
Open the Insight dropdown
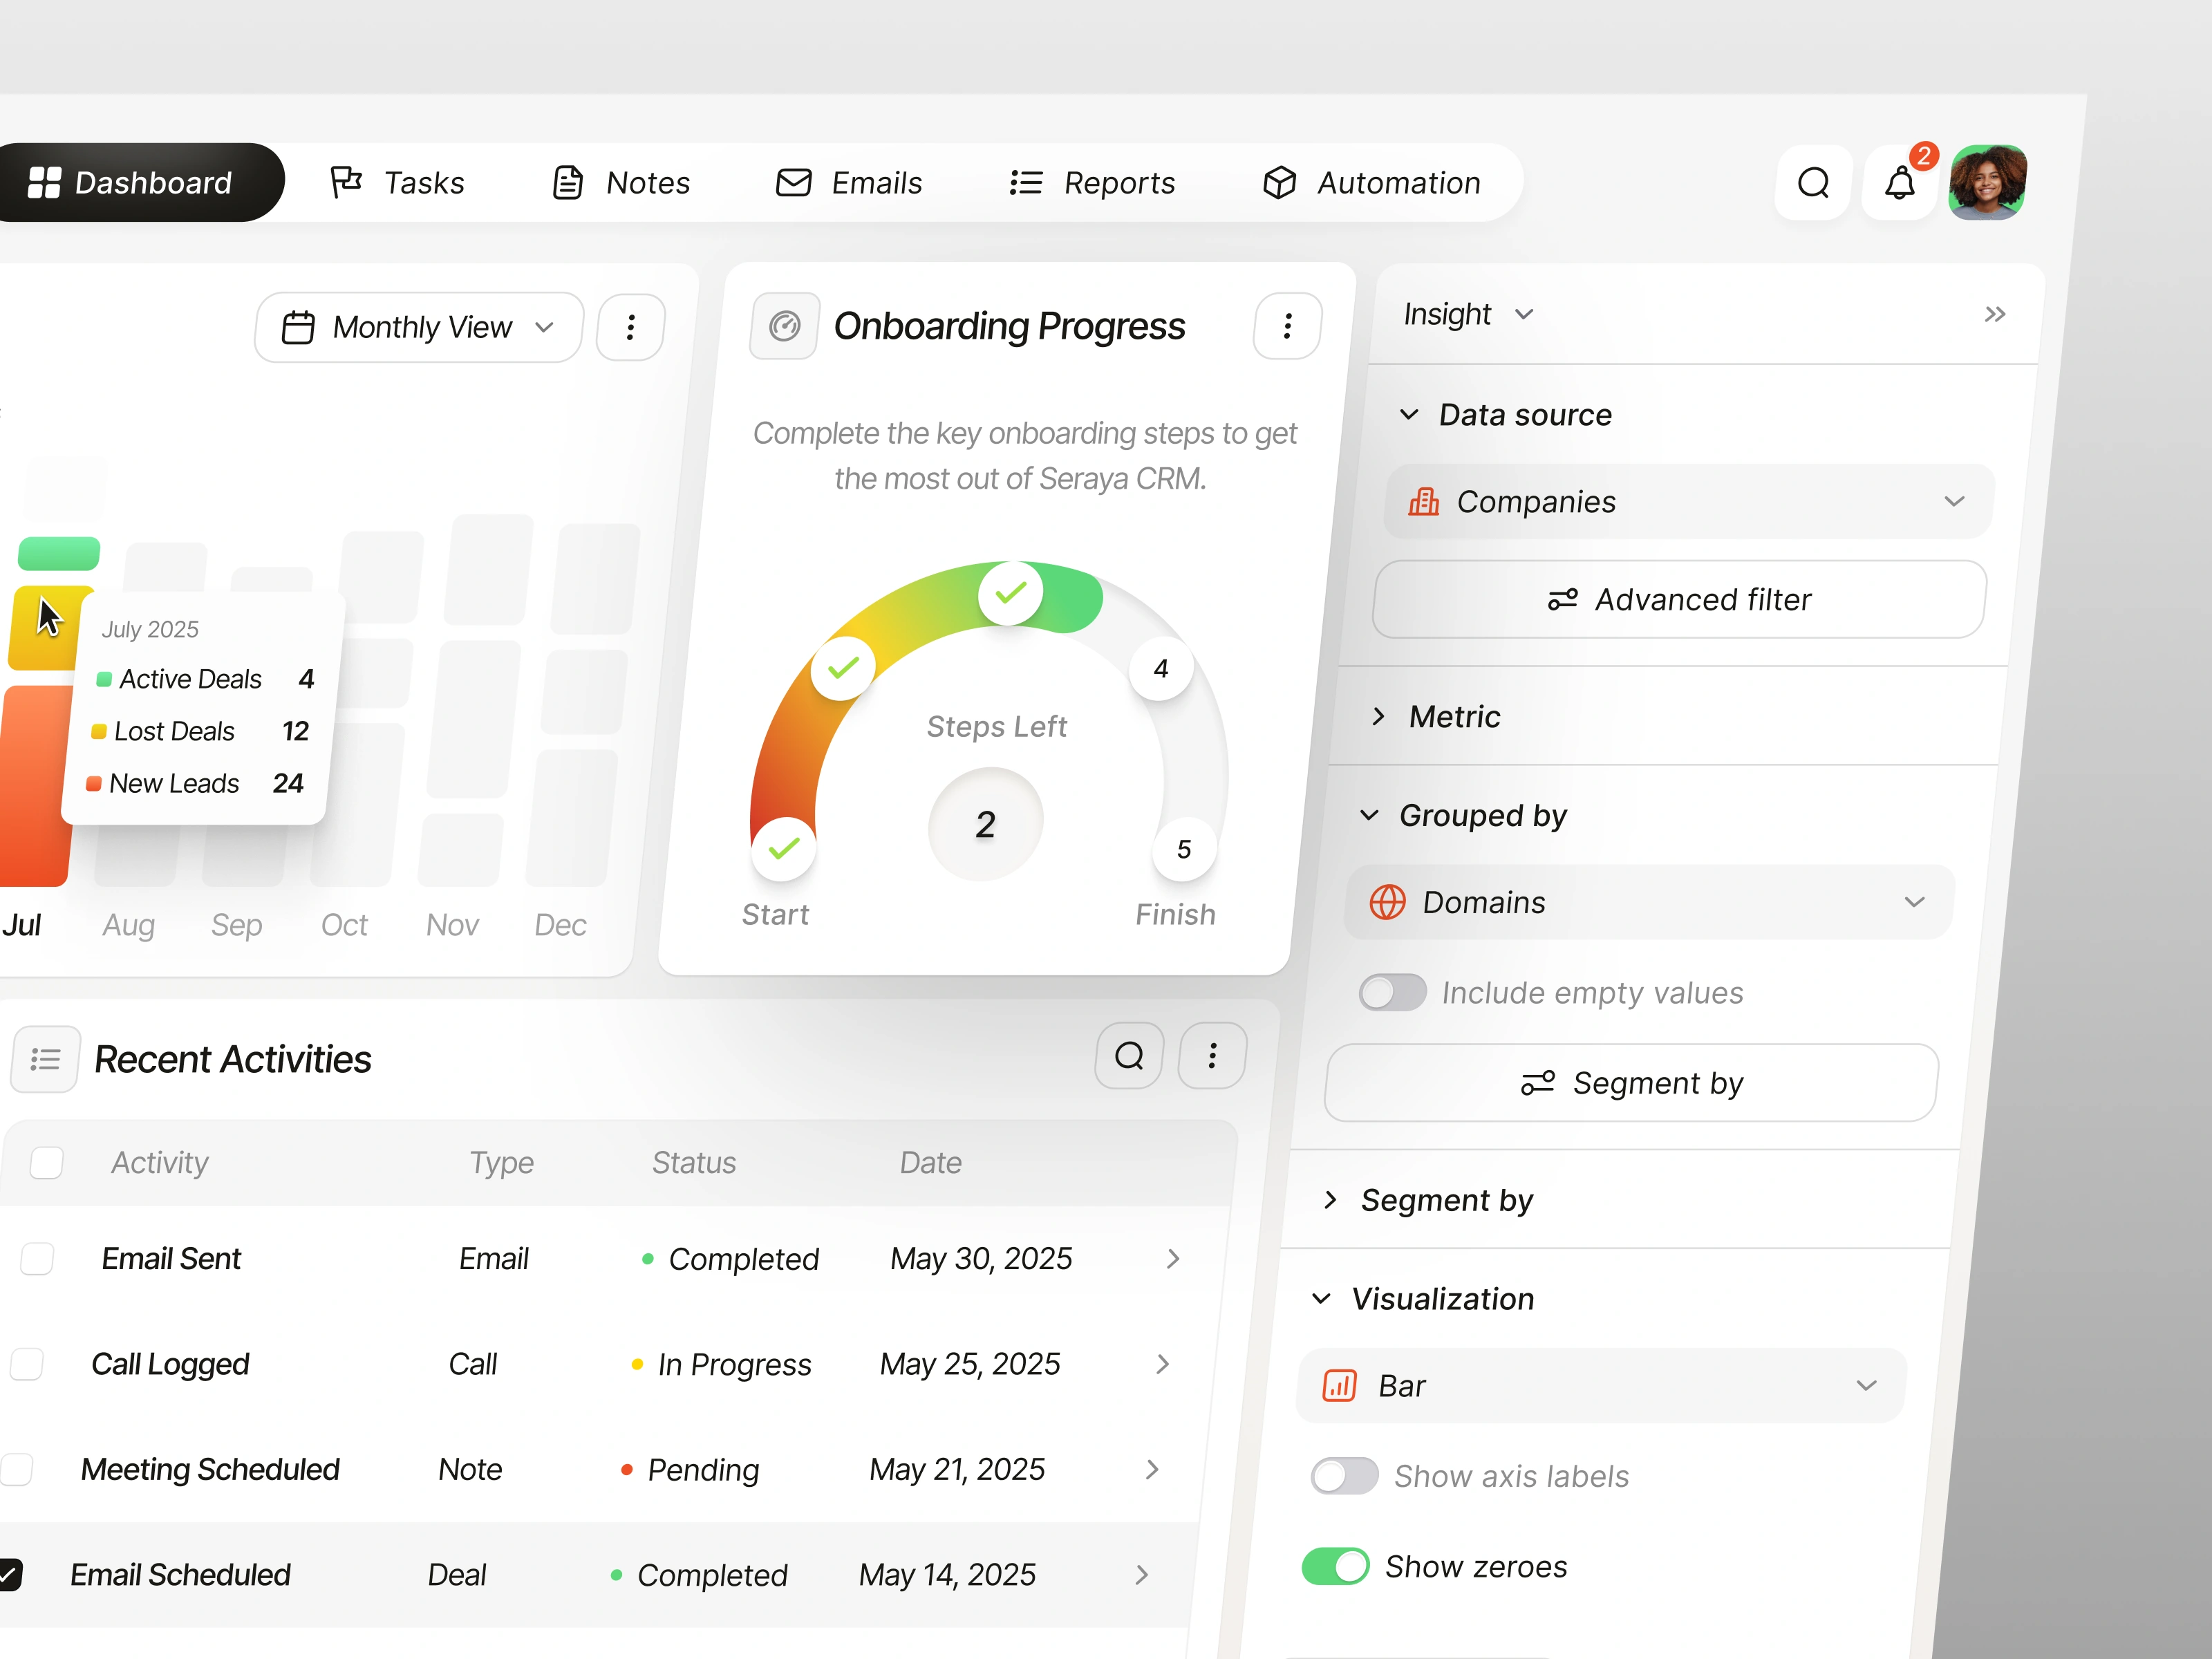pos(1468,314)
